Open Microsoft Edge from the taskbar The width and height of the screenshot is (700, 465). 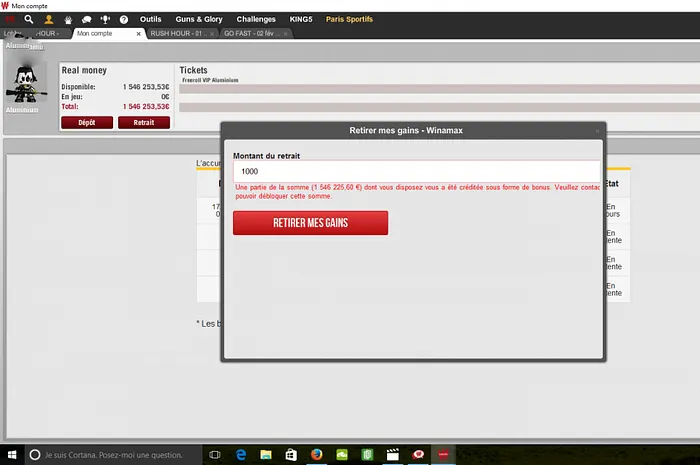click(241, 455)
